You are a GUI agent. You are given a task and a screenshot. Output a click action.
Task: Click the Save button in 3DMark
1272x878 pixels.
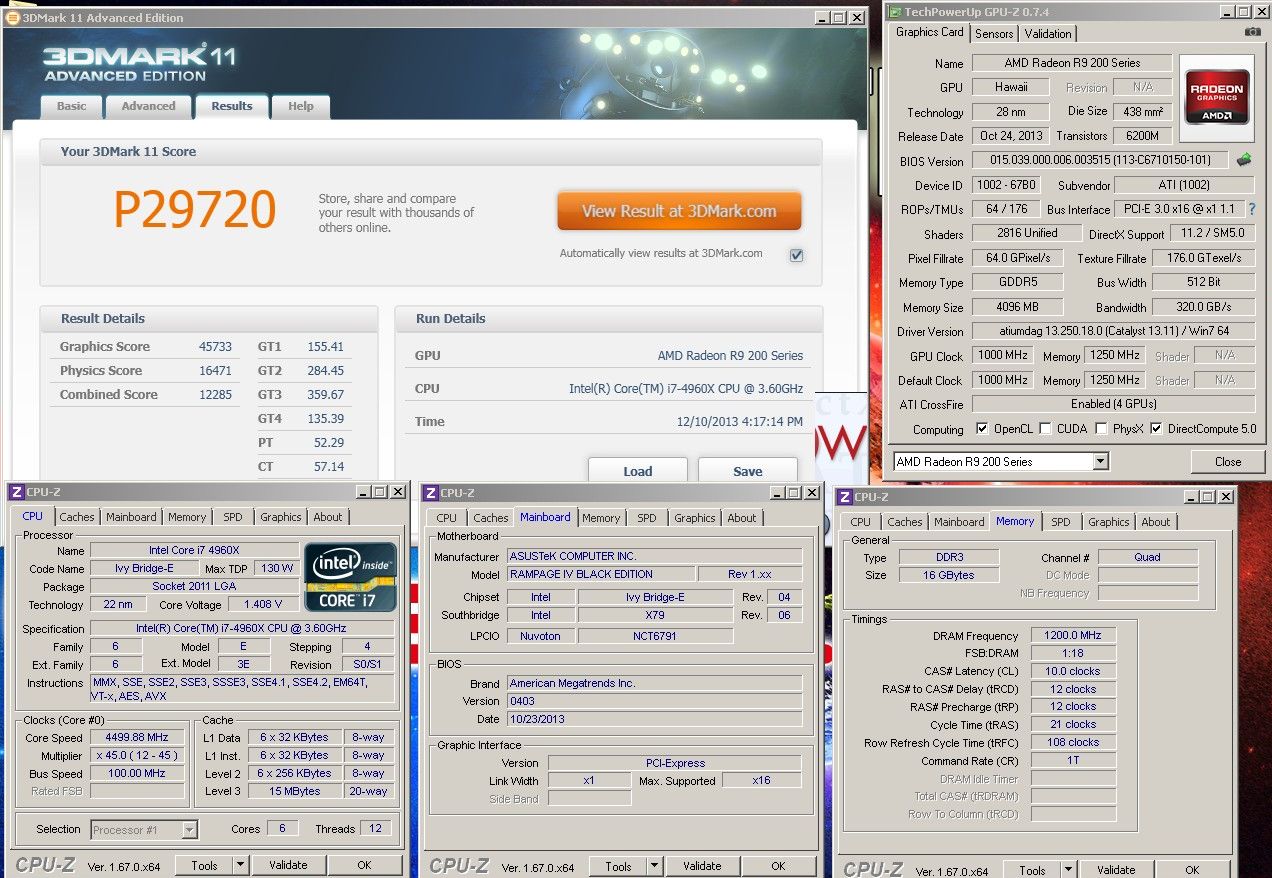pos(747,471)
